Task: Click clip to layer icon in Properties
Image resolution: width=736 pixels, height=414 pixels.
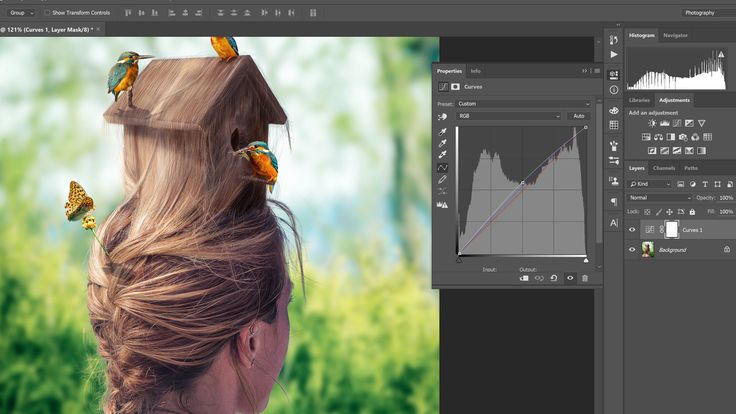Action: (x=524, y=278)
